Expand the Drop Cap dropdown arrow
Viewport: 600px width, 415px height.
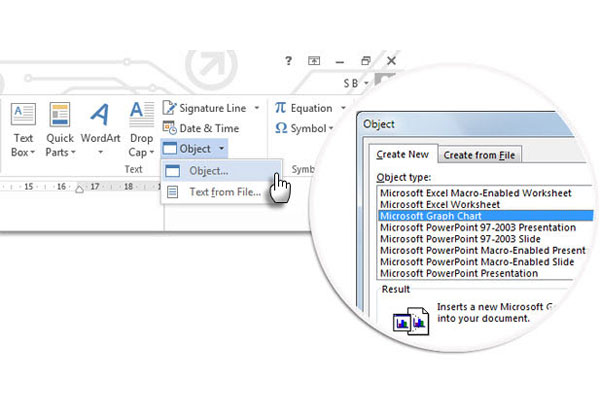click(152, 152)
